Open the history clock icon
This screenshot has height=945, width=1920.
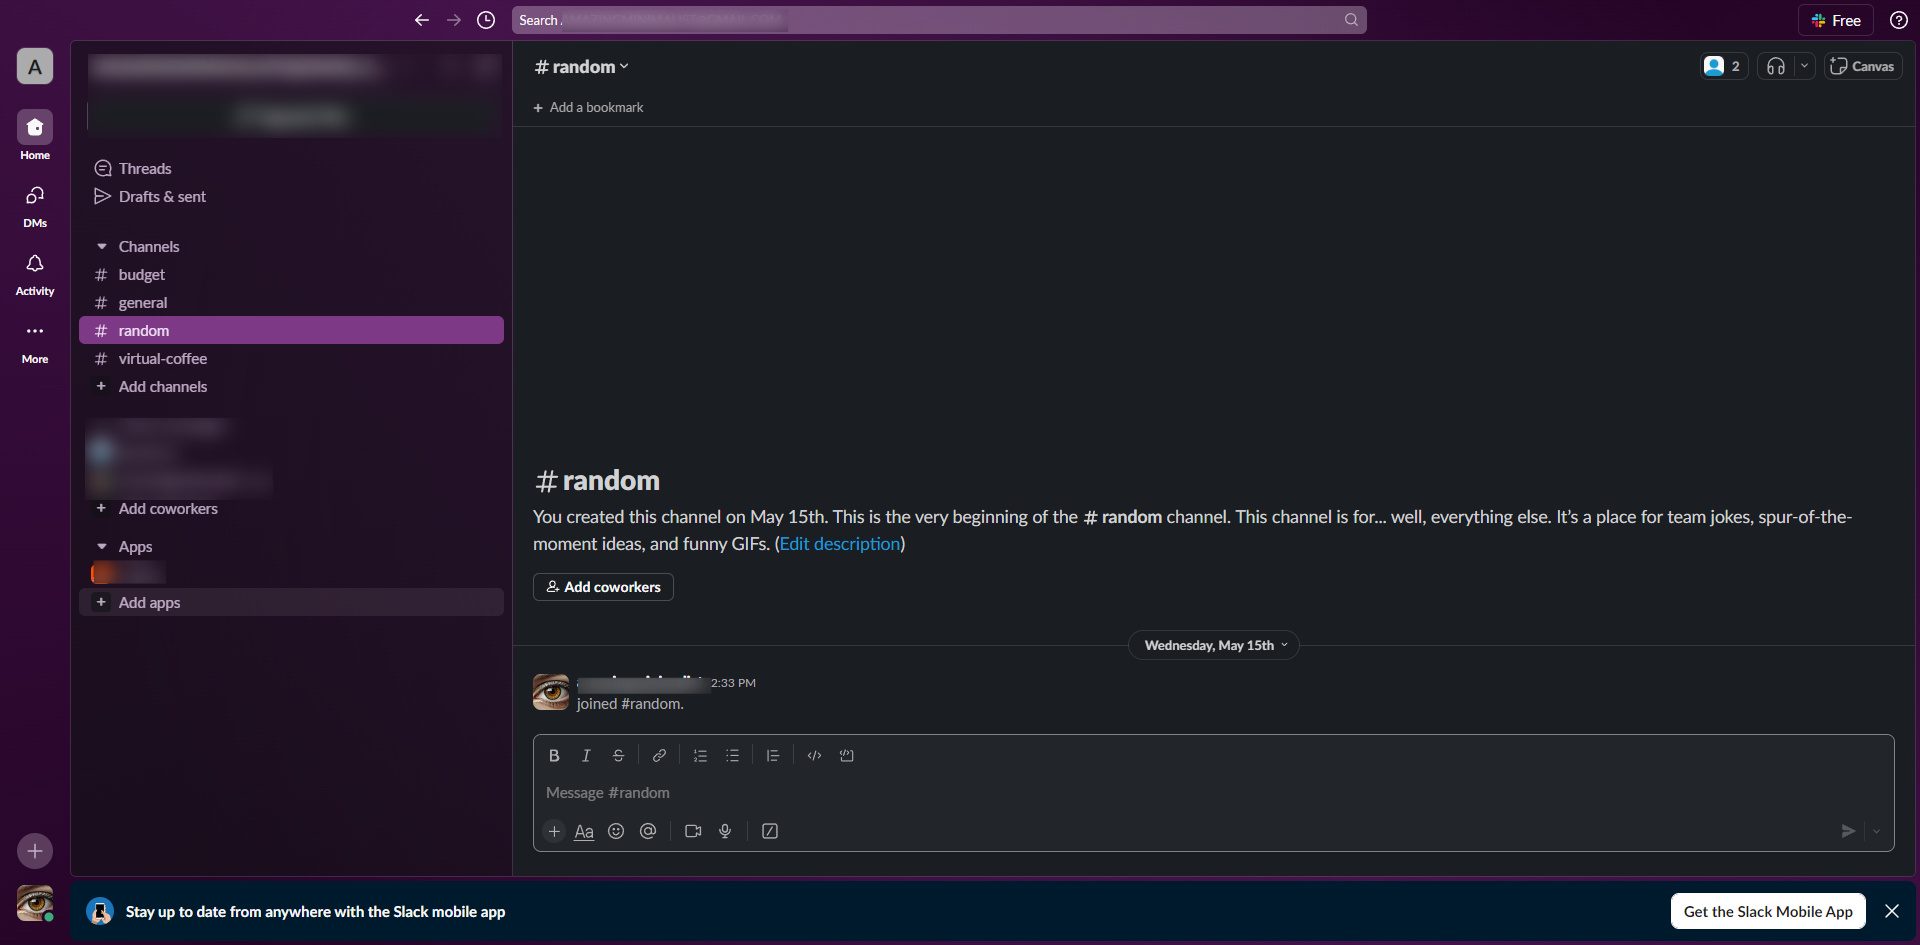click(486, 20)
